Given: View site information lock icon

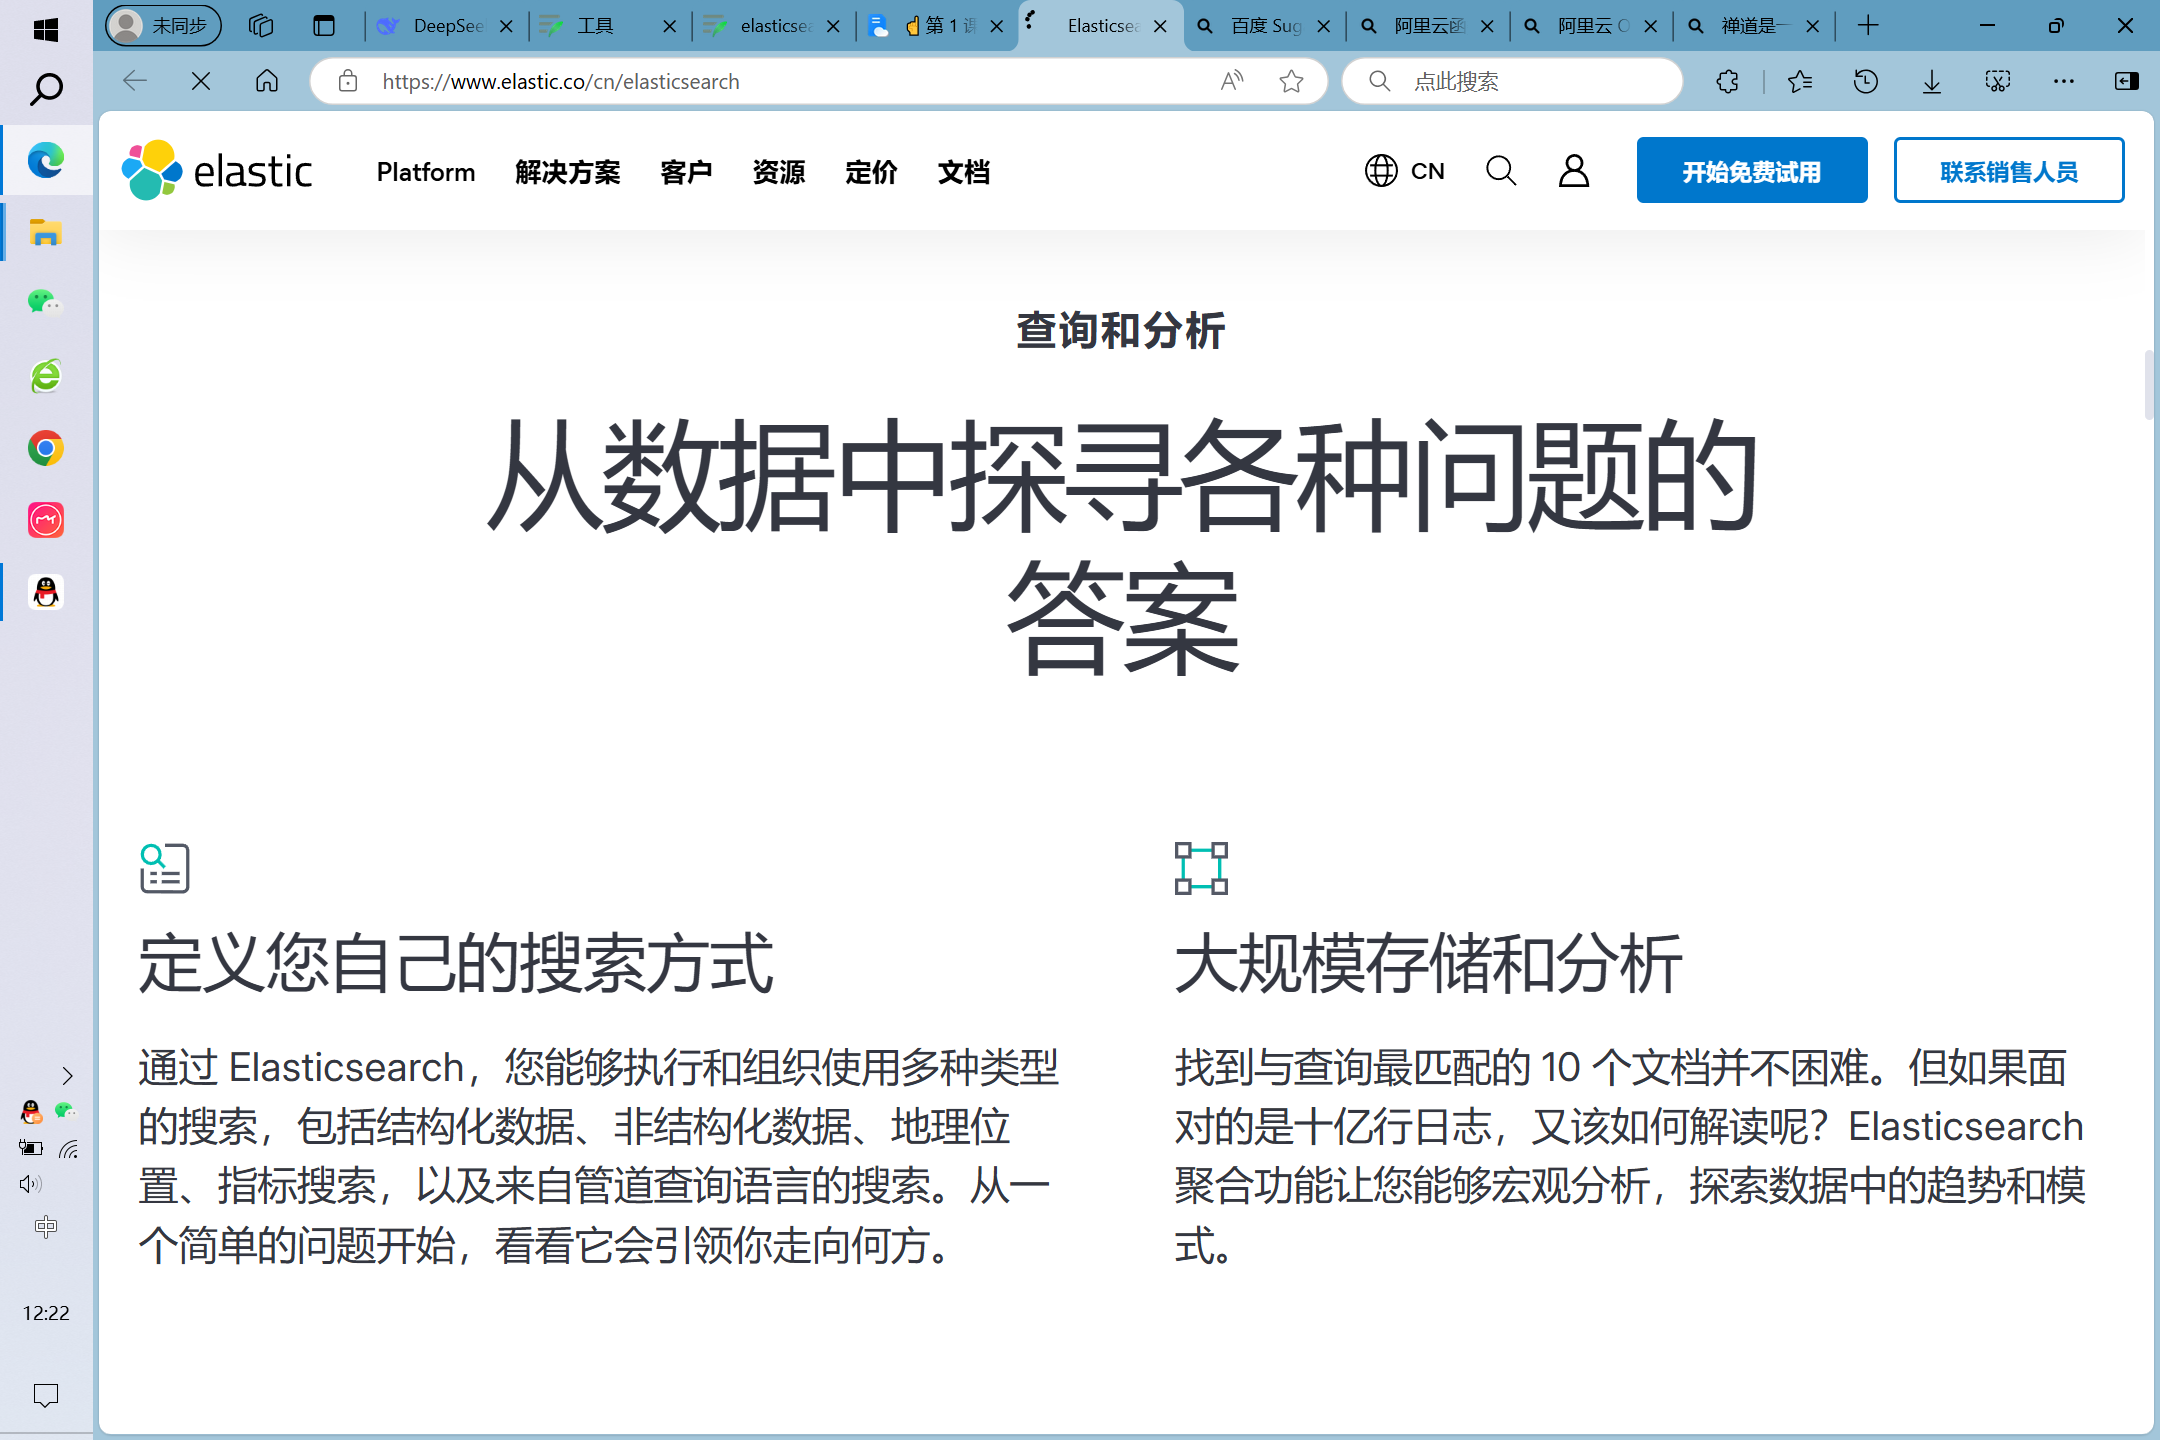Looking at the screenshot, I should 347,81.
